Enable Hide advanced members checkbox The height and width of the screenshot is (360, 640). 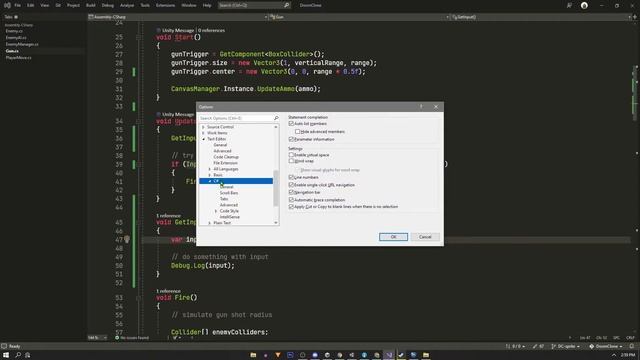coord(297,131)
